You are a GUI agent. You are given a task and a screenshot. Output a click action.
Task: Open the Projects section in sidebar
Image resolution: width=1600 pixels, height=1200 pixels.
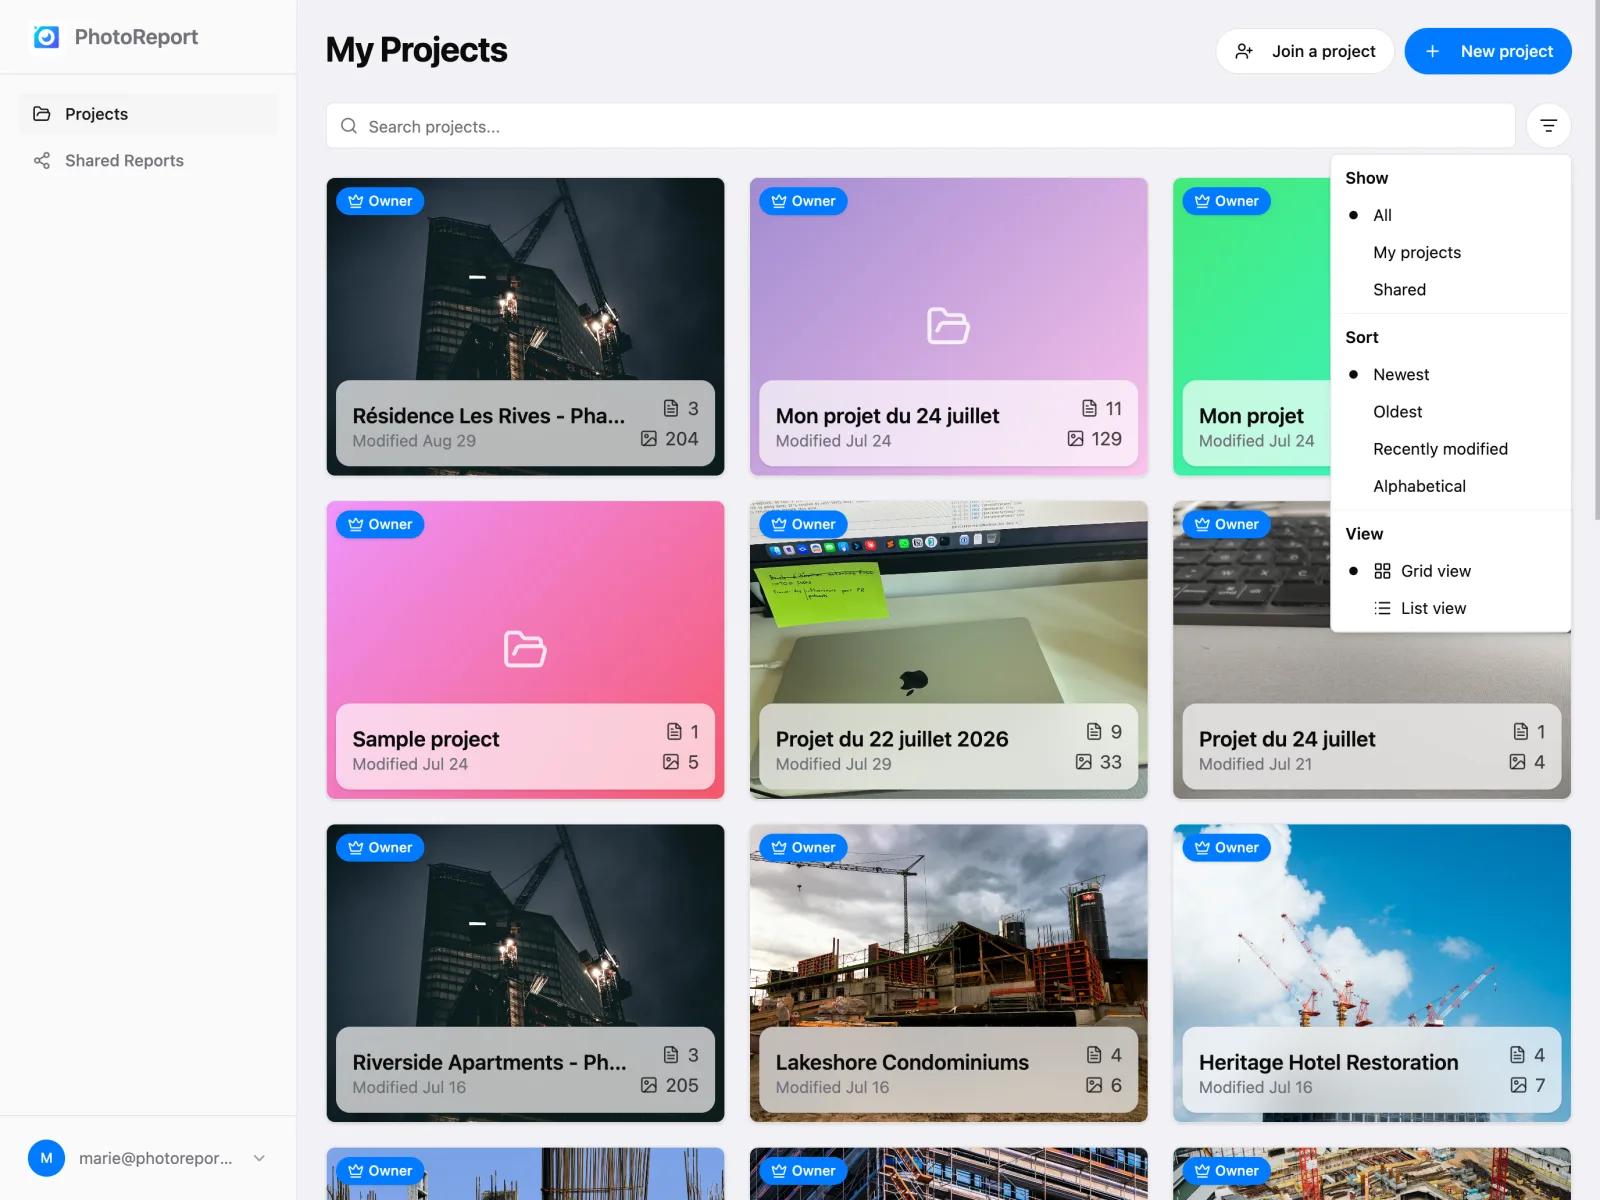point(148,114)
